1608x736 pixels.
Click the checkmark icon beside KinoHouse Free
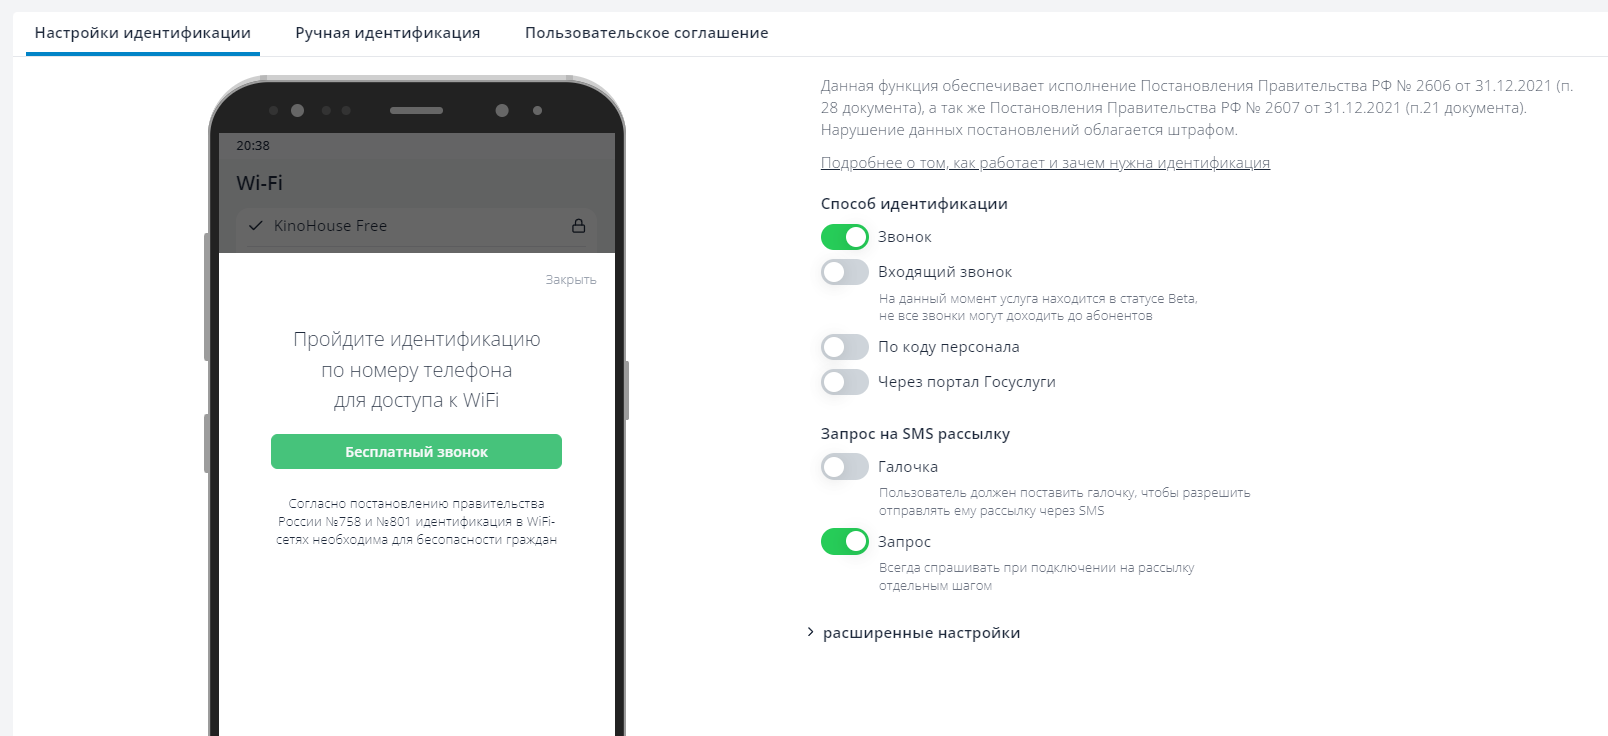[255, 226]
